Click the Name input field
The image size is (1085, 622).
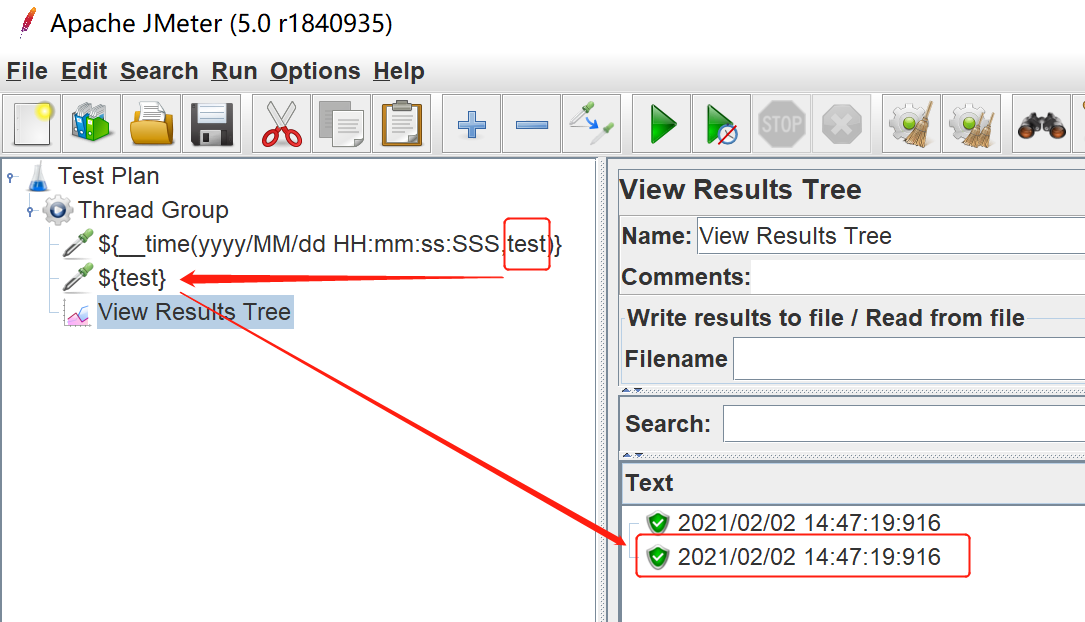(x=891, y=236)
